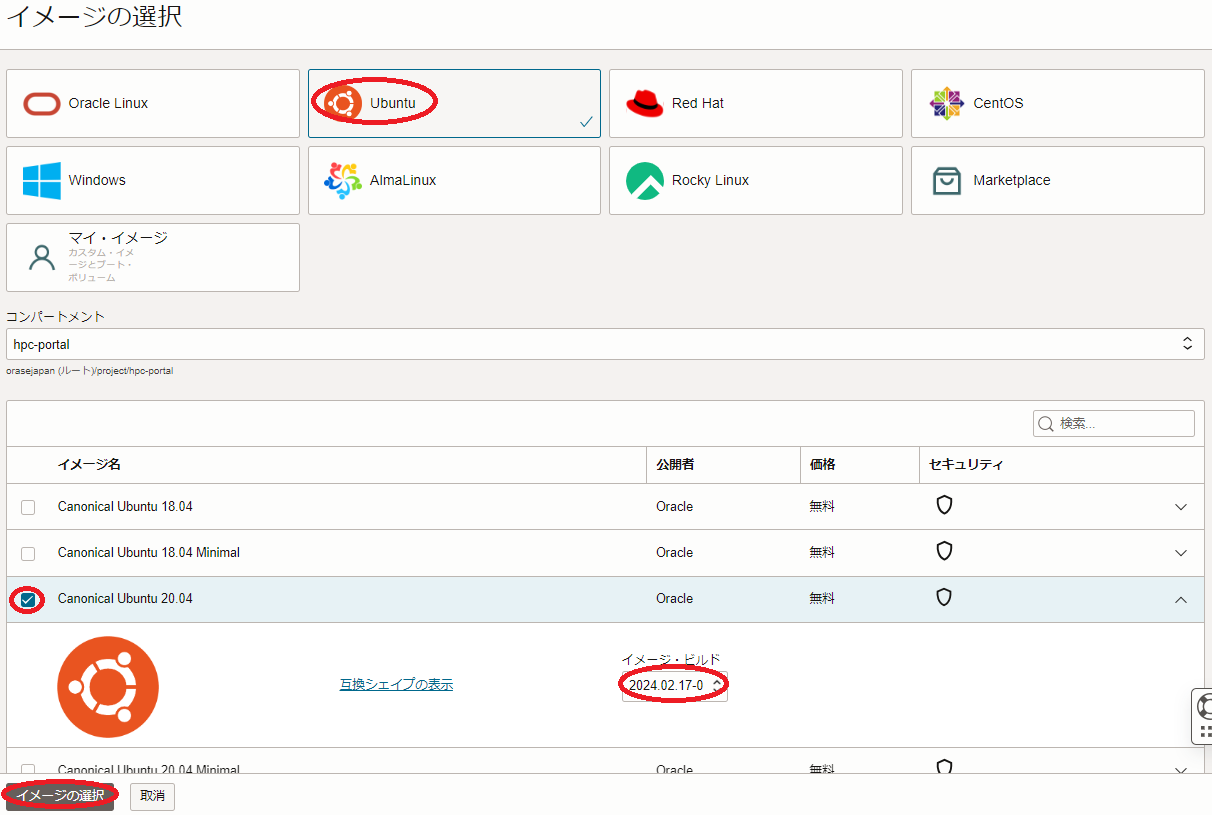Choose the AlmaLinux image tile

pos(454,180)
